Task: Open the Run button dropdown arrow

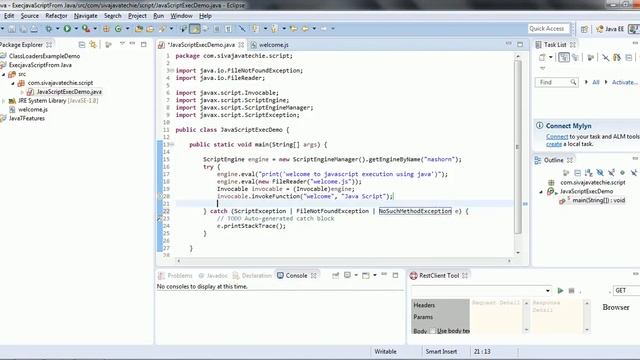Action: pyautogui.click(x=76, y=29)
